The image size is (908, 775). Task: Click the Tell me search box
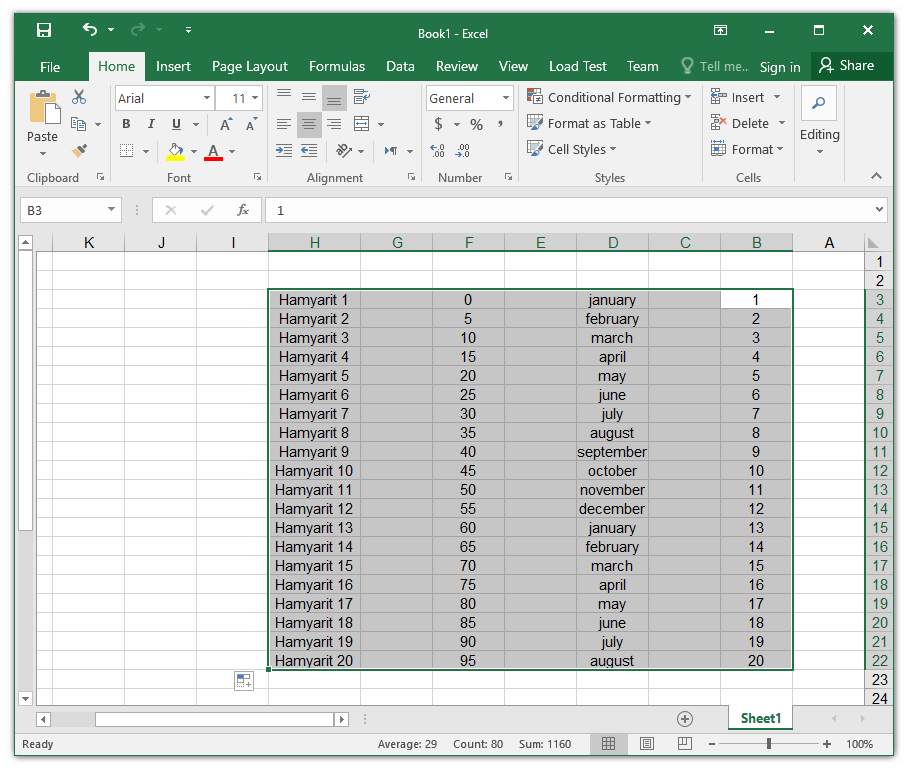coord(716,67)
